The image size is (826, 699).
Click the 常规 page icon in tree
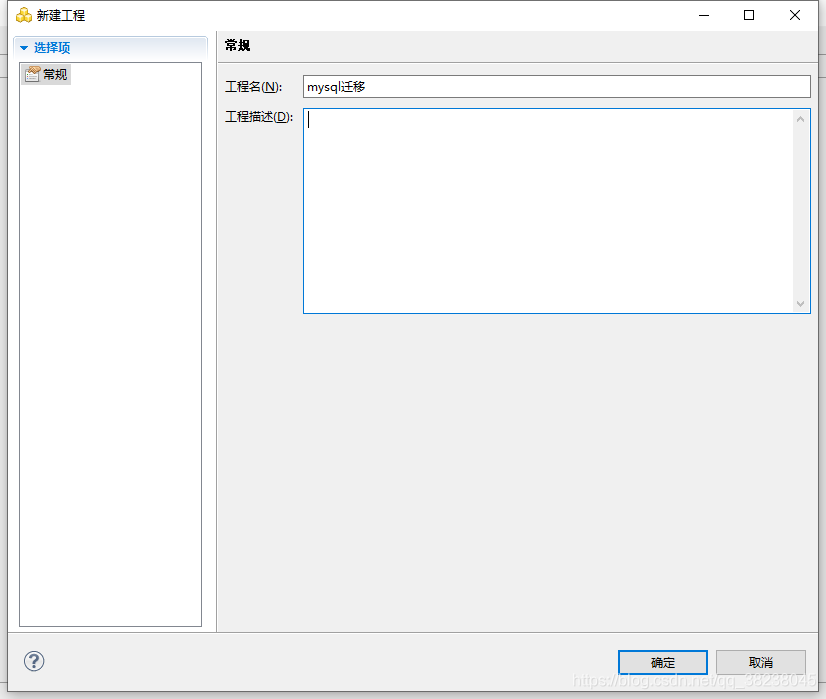[32, 74]
